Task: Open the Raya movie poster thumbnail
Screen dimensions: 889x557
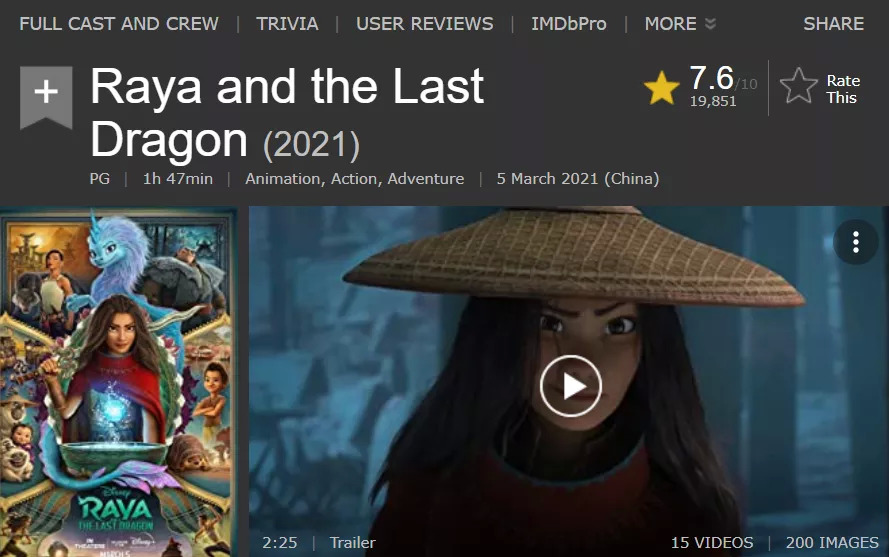Action: 118,382
